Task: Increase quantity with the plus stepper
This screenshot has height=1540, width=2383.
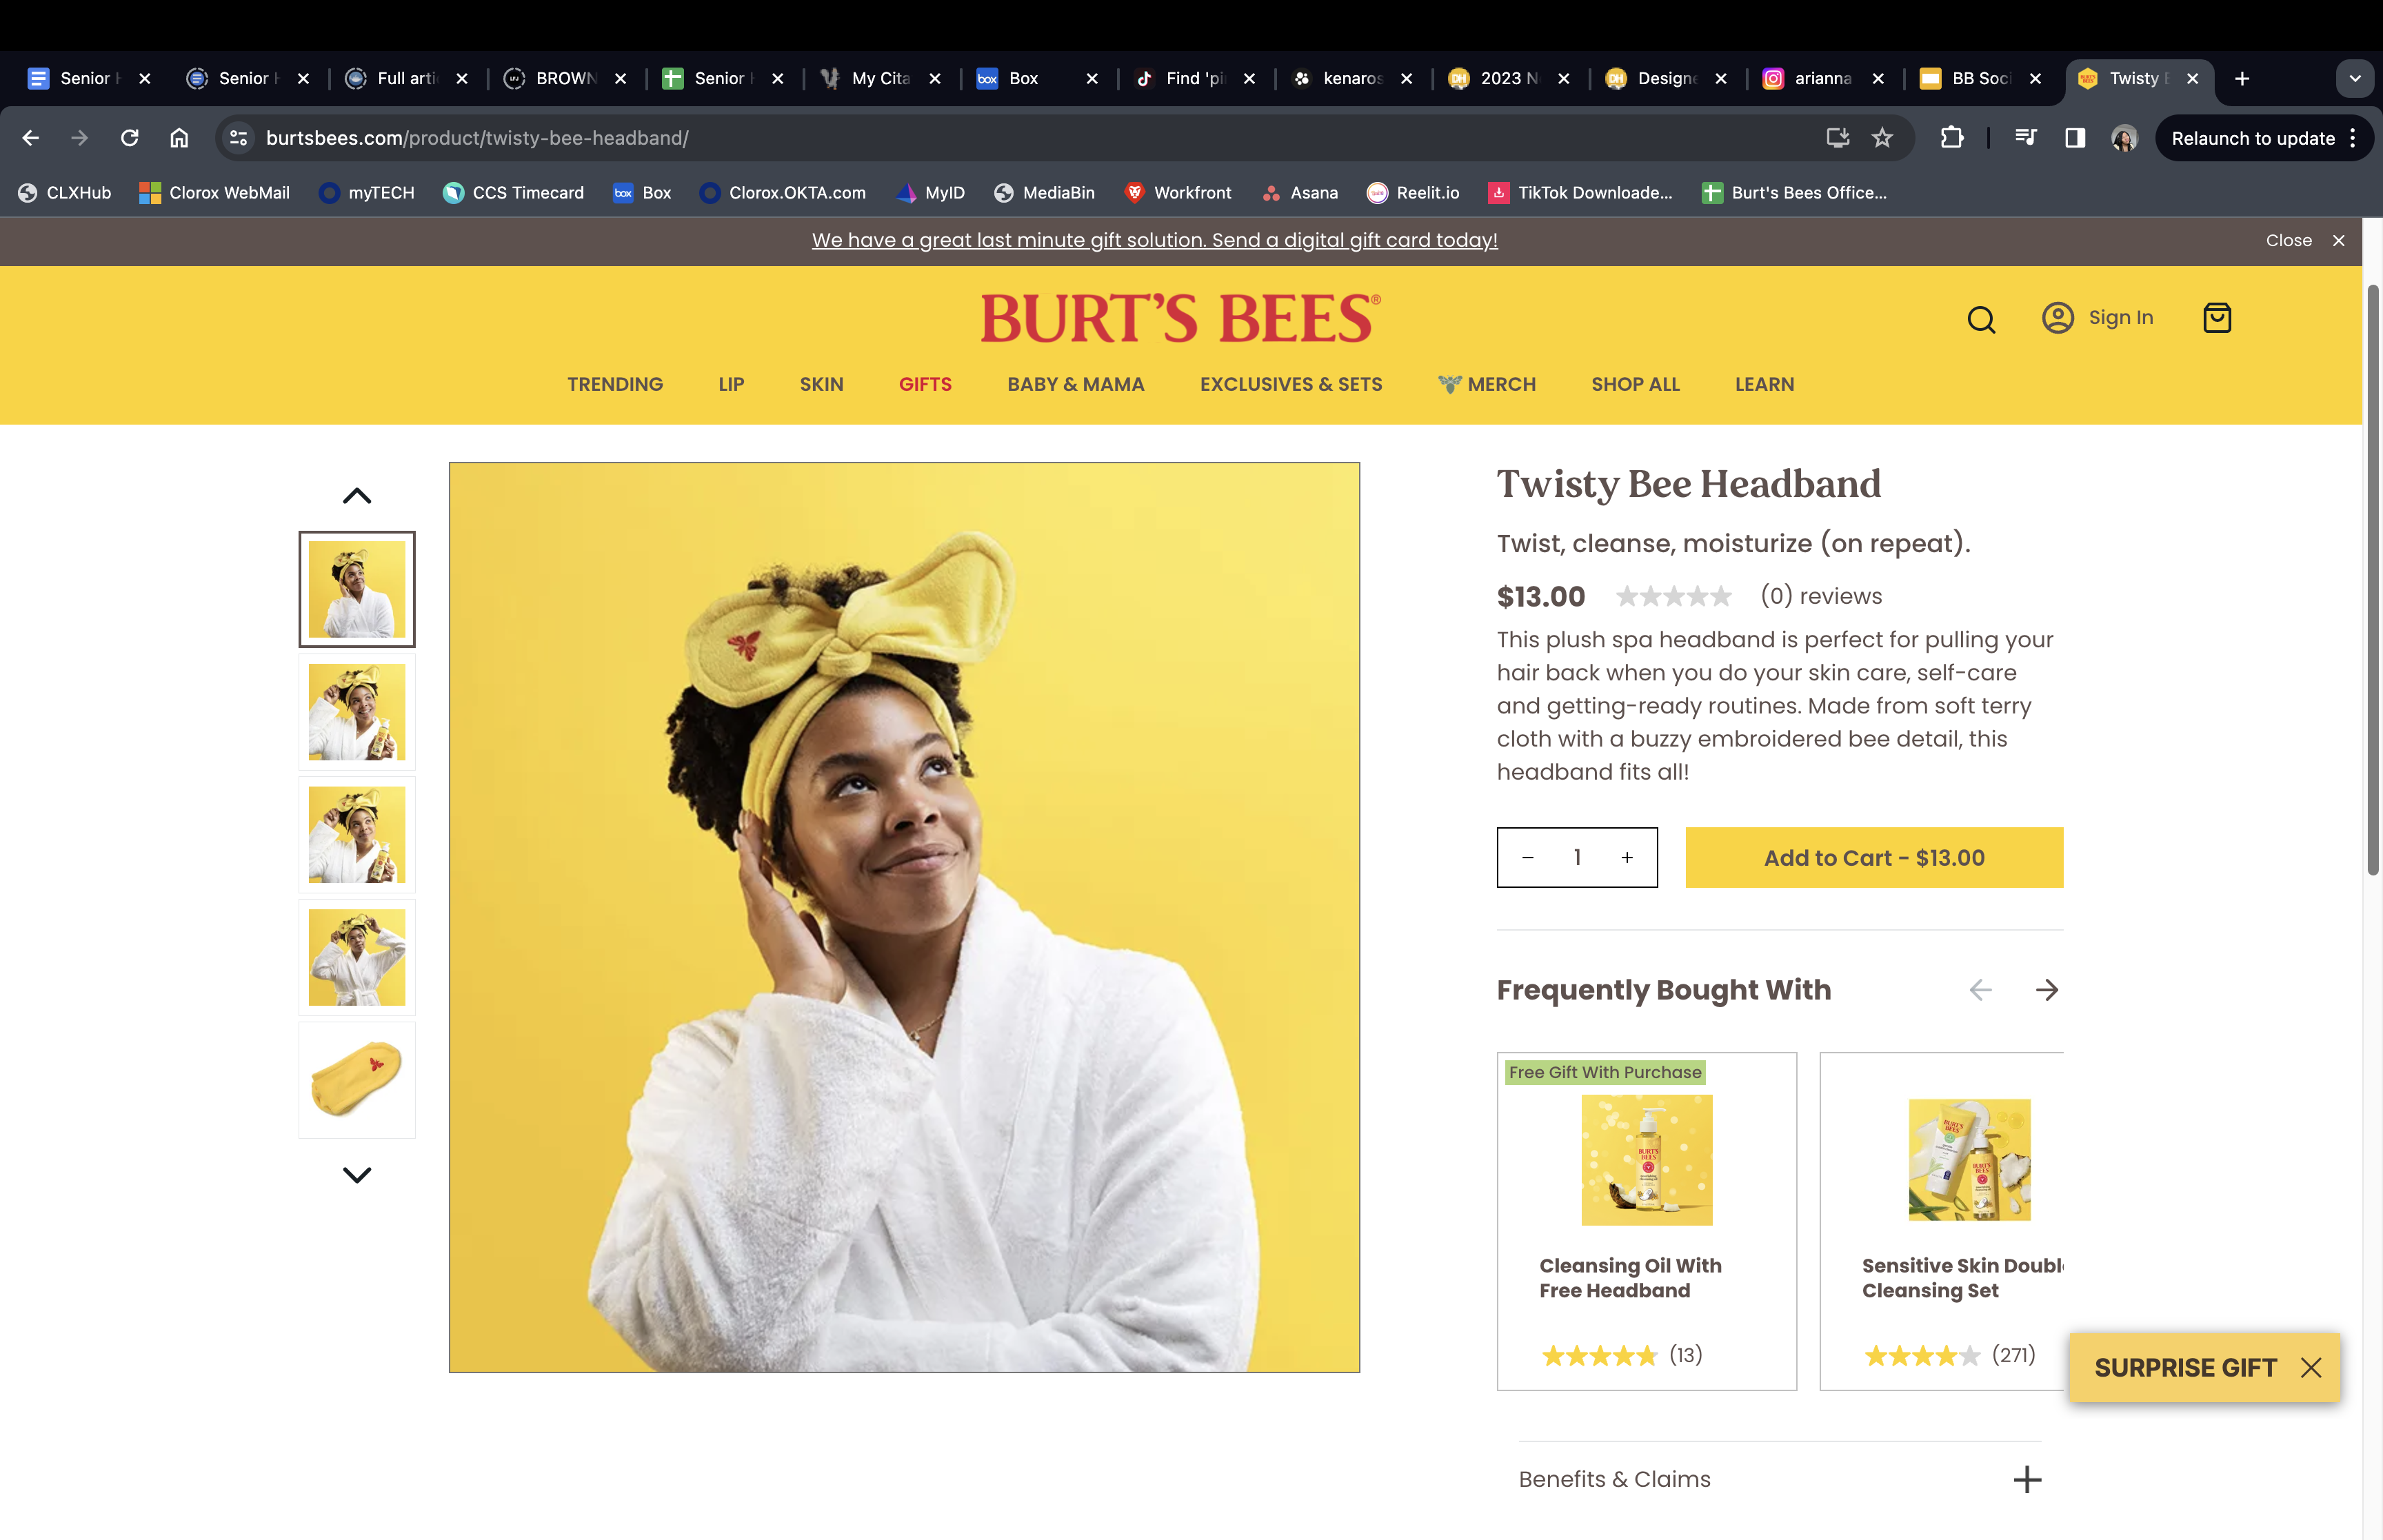Action: coord(1627,857)
